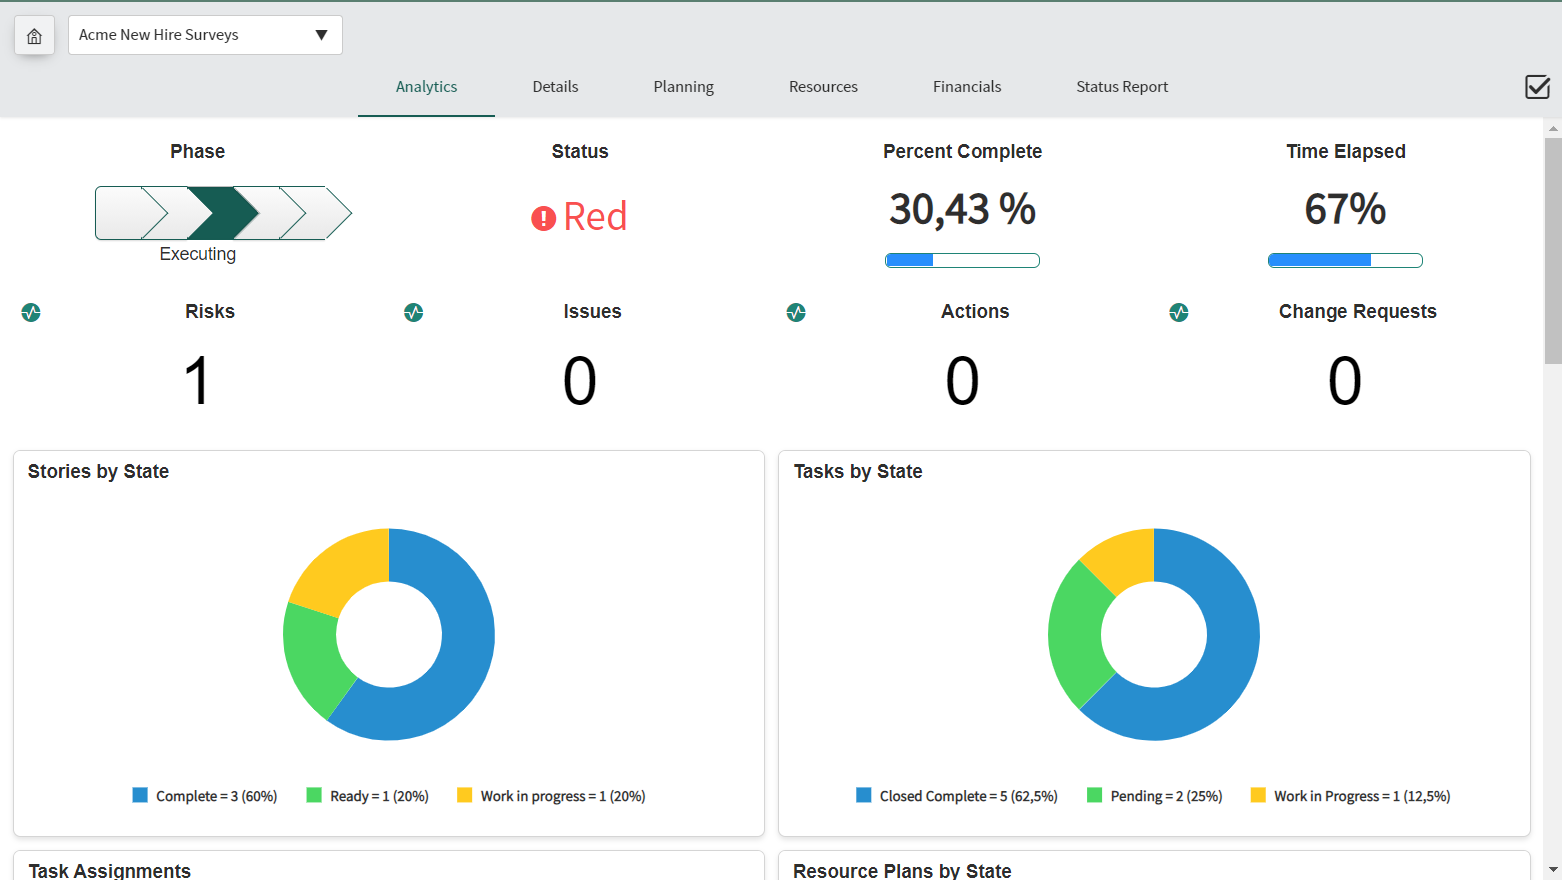
Task: Click the Risks count of 1
Action: point(197,381)
